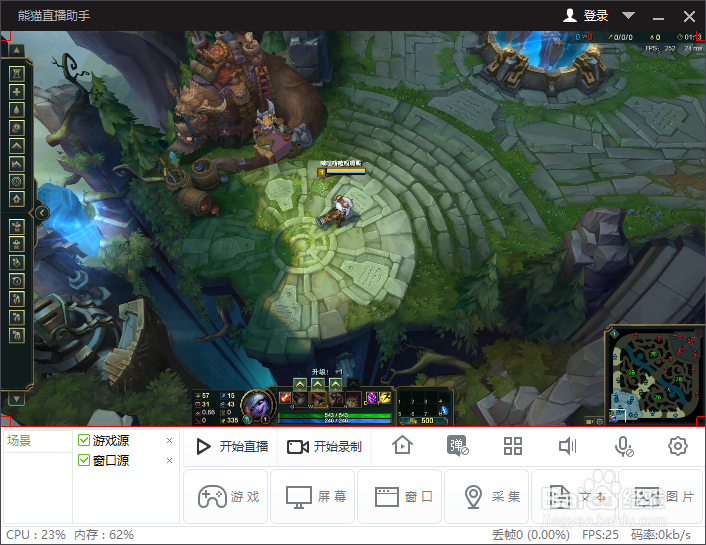Open the settings gear icon
The height and width of the screenshot is (545, 706).
coord(678,446)
